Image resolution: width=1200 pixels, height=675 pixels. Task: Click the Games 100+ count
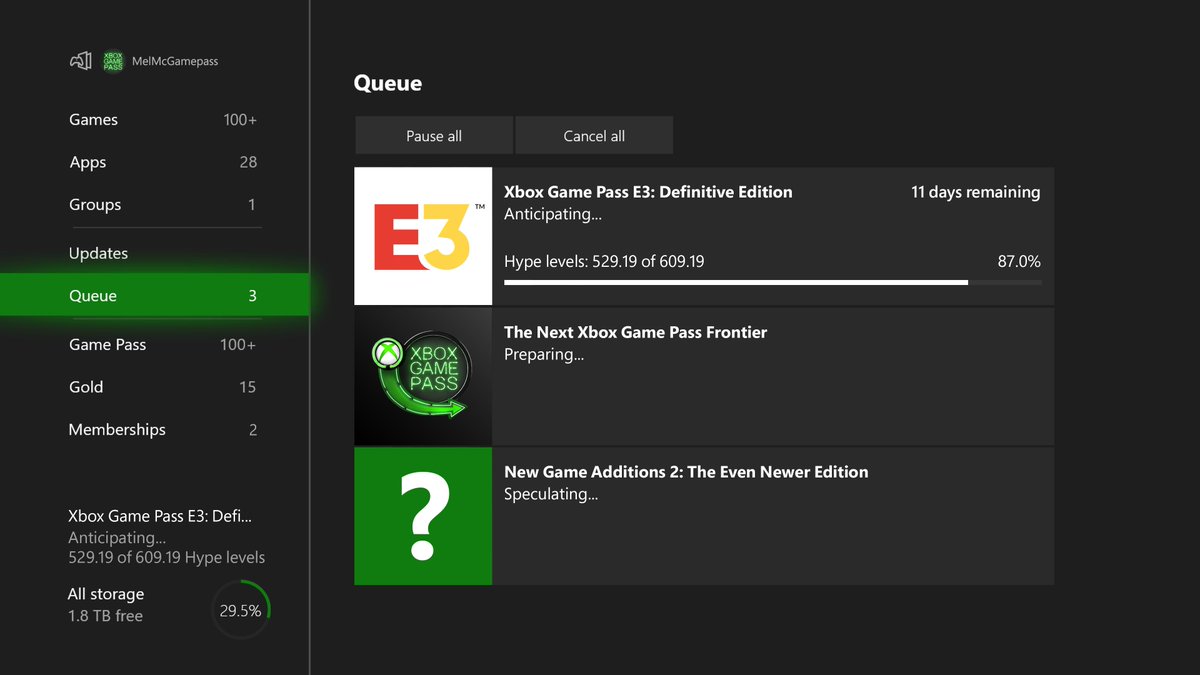click(x=240, y=120)
